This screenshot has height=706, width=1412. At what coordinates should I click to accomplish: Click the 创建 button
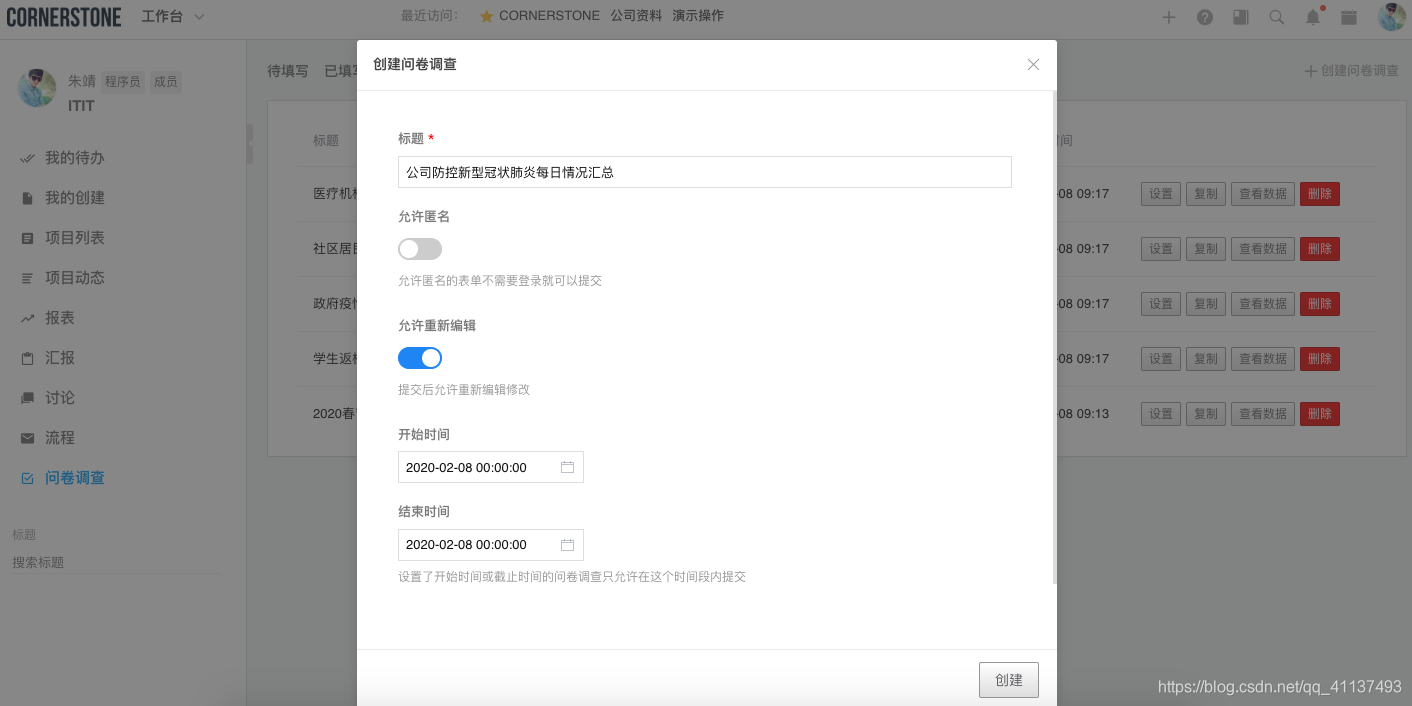(x=1009, y=680)
